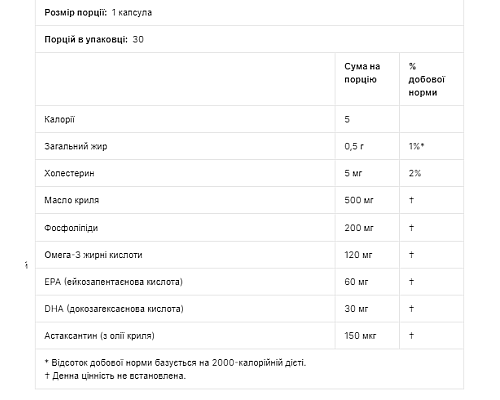The width and height of the screenshot is (500, 400).
Task: Click the 0,5 г amount value
Action: pos(354,146)
